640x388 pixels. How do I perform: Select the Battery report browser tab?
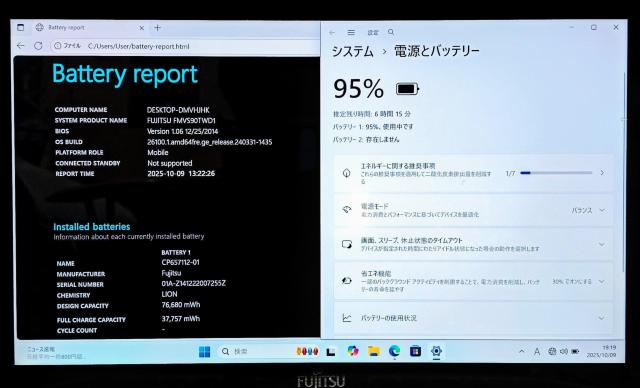click(x=90, y=28)
